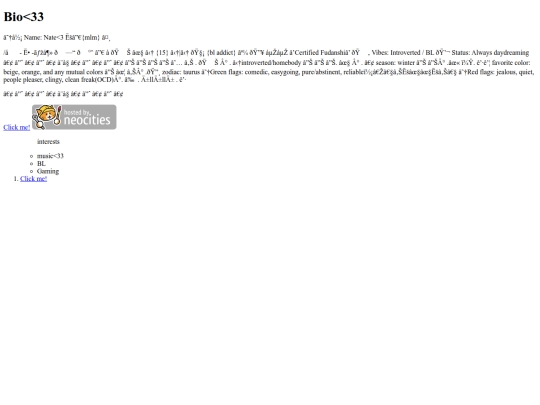Click the 'interests' list title
The image size is (540, 405).
[x=48, y=142]
